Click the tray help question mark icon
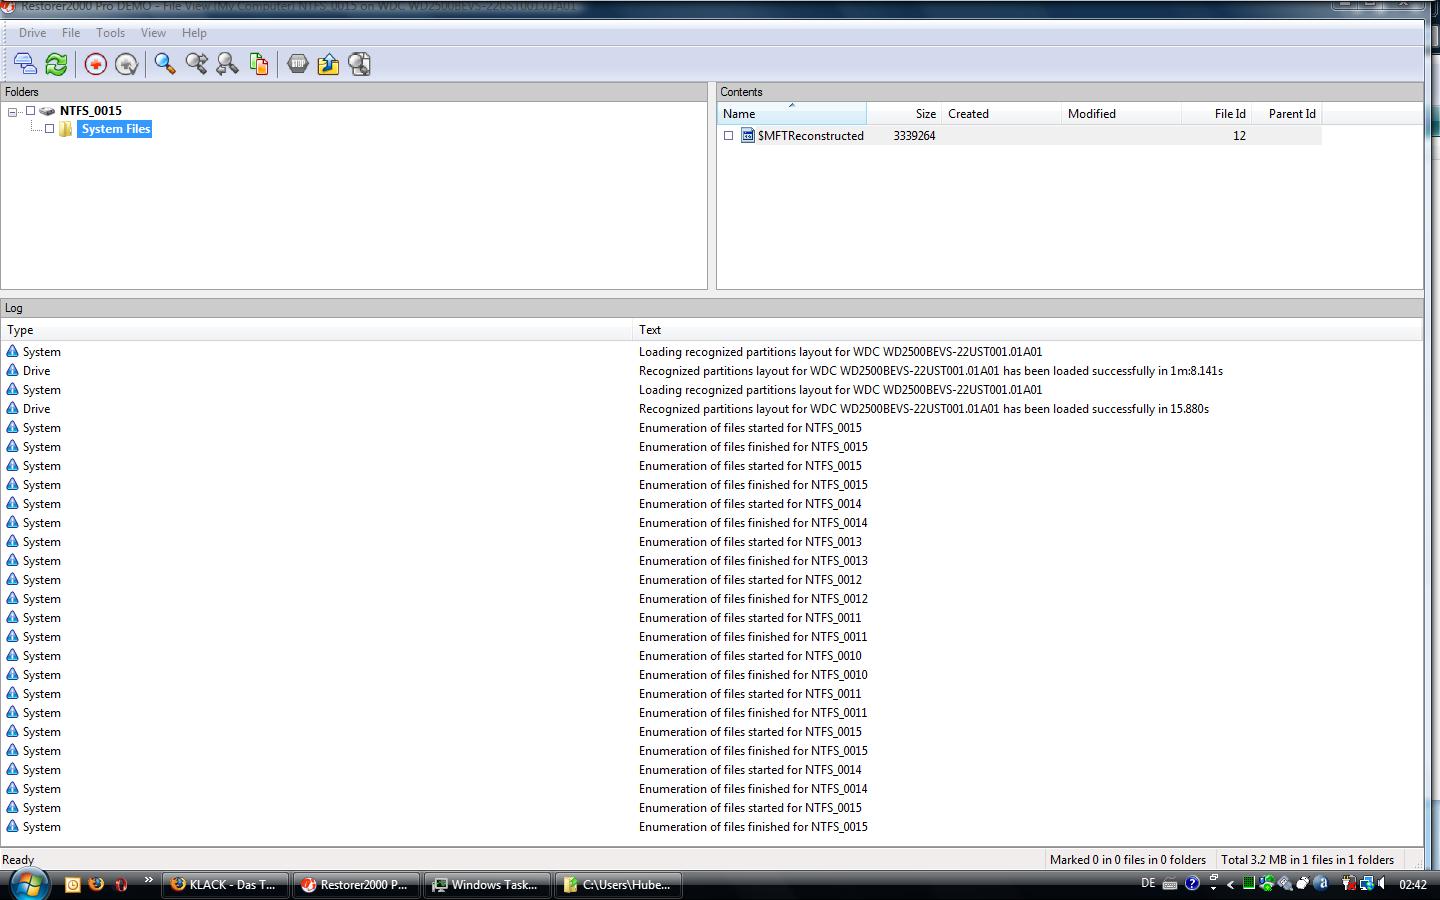This screenshot has width=1440, height=900. [1192, 884]
